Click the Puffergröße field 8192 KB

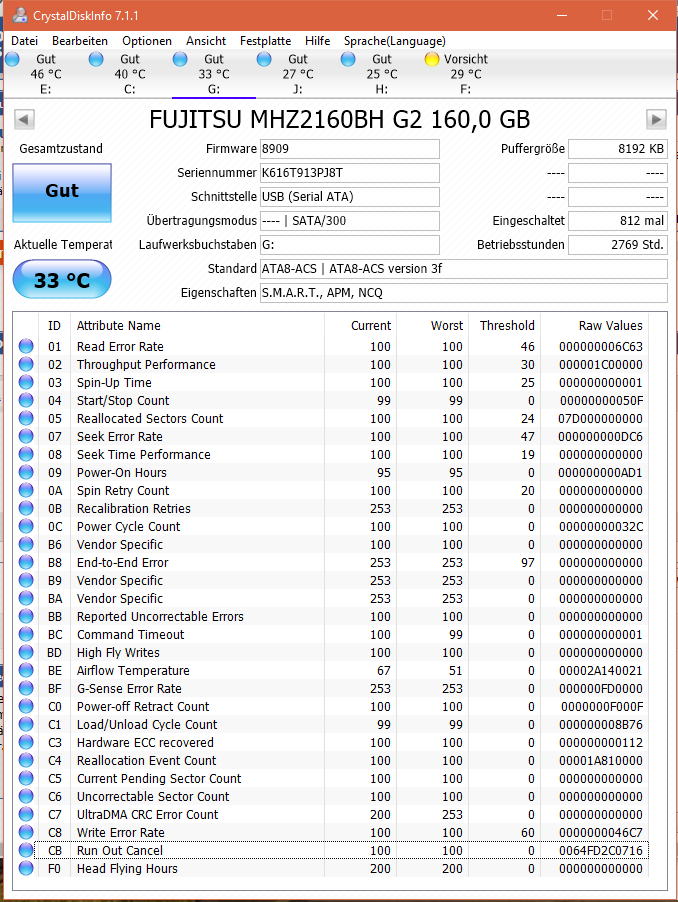pos(618,148)
